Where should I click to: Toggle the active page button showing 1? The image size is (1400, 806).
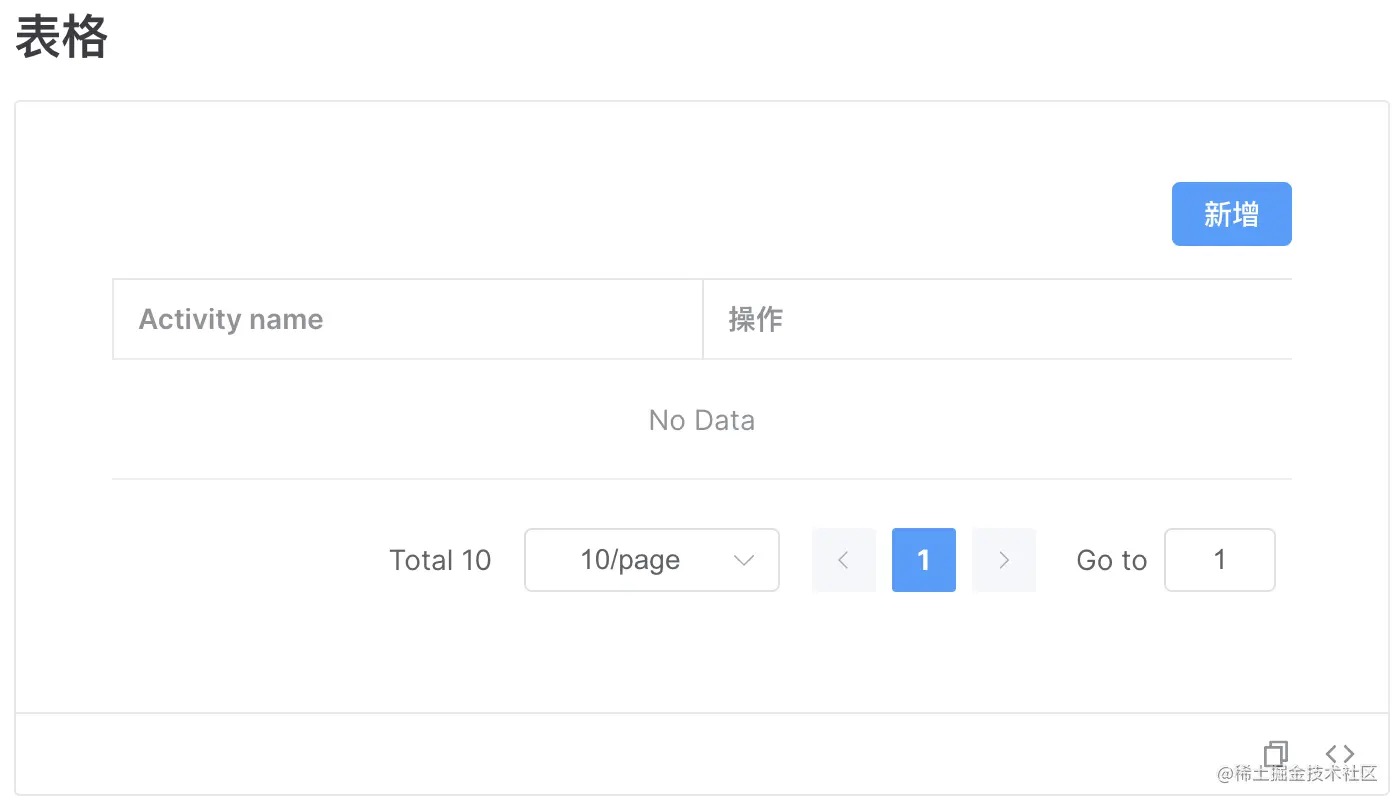[x=923, y=560]
